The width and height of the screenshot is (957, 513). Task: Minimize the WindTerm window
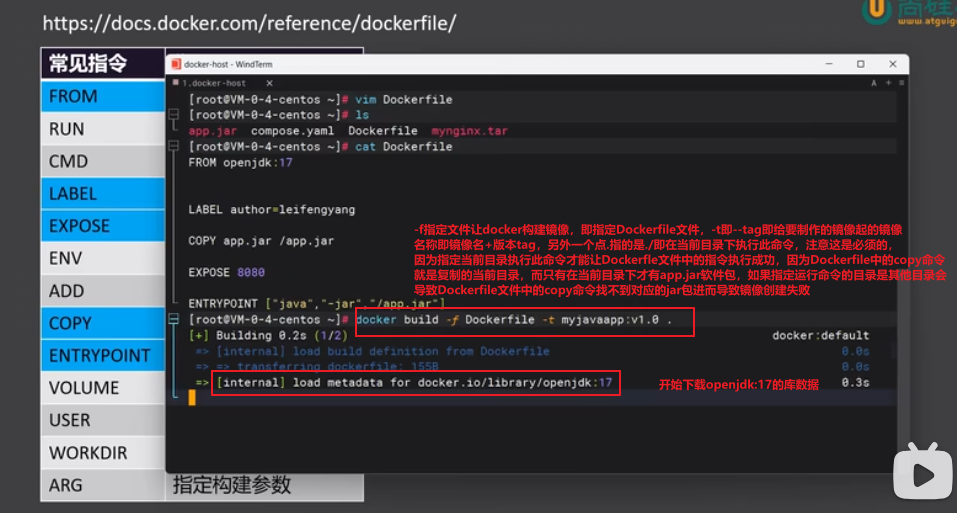829,64
